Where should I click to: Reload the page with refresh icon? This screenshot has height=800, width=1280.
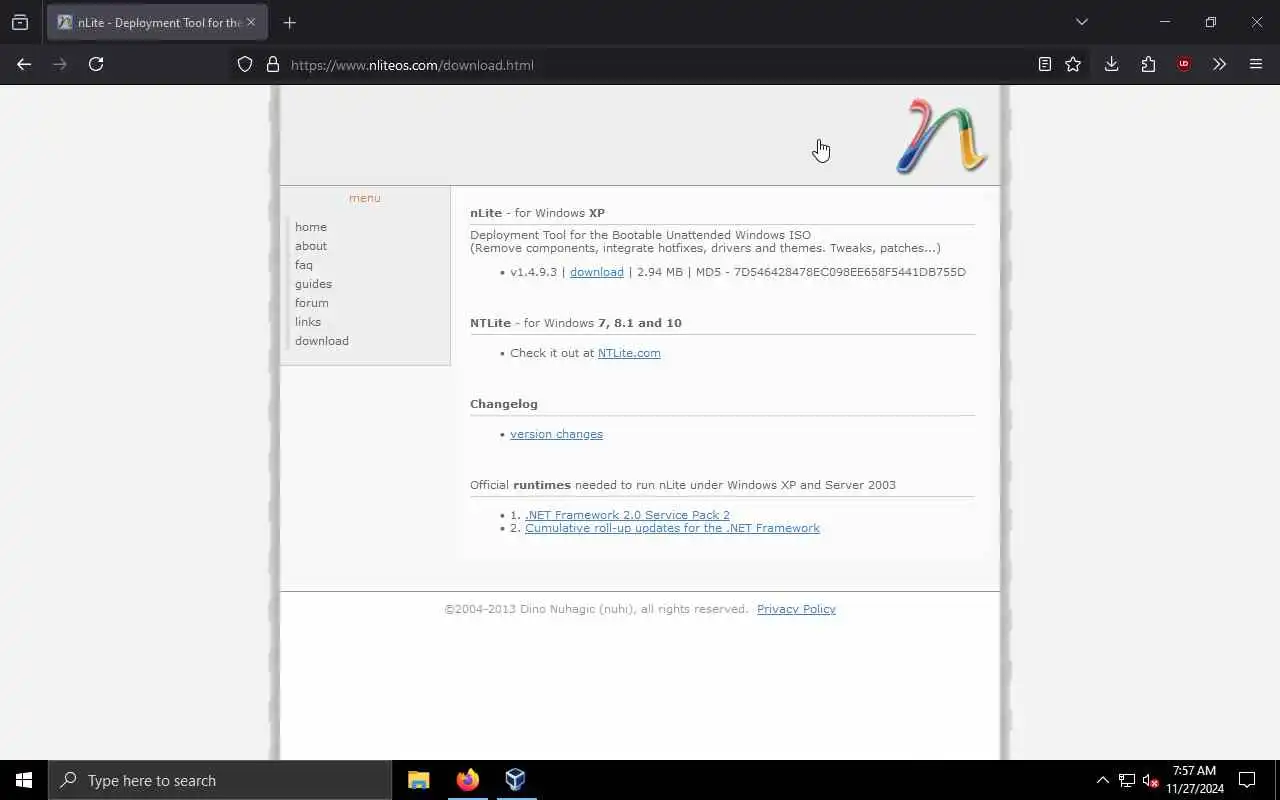tap(96, 64)
